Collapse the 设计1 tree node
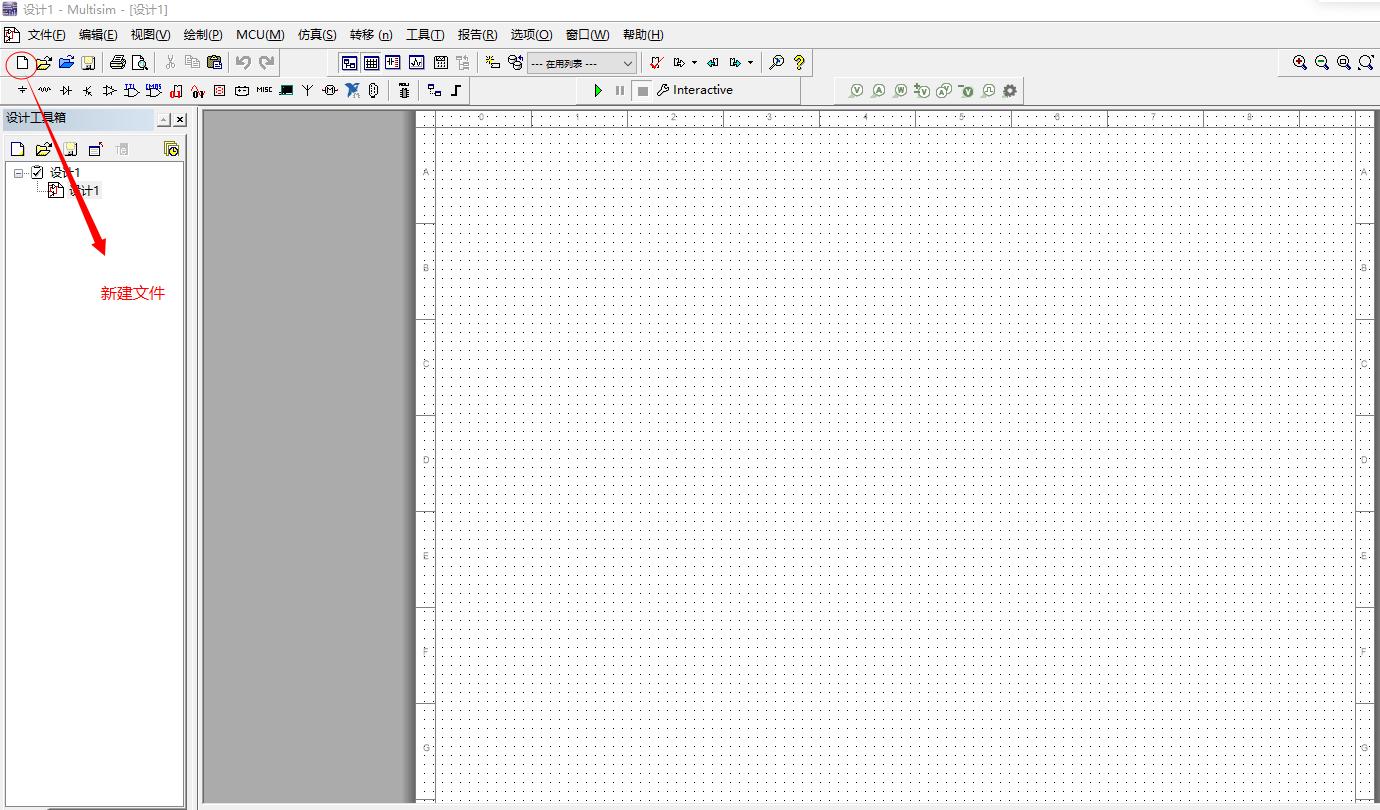1380x810 pixels. pyautogui.click(x=19, y=173)
